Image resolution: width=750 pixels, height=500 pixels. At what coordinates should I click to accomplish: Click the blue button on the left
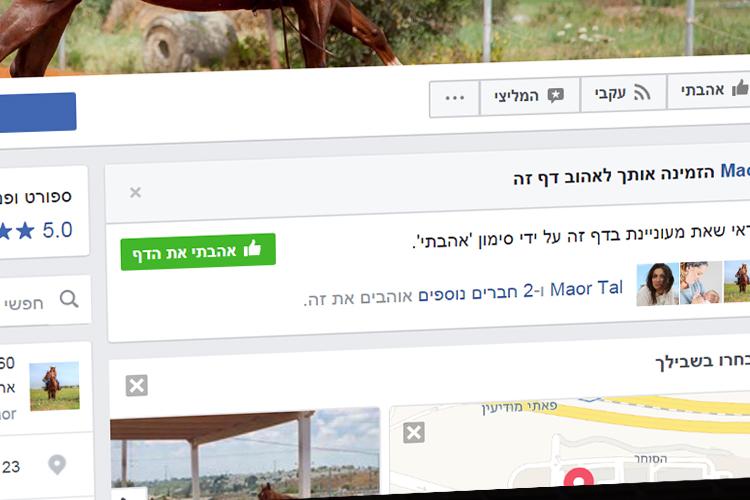(x=37, y=112)
